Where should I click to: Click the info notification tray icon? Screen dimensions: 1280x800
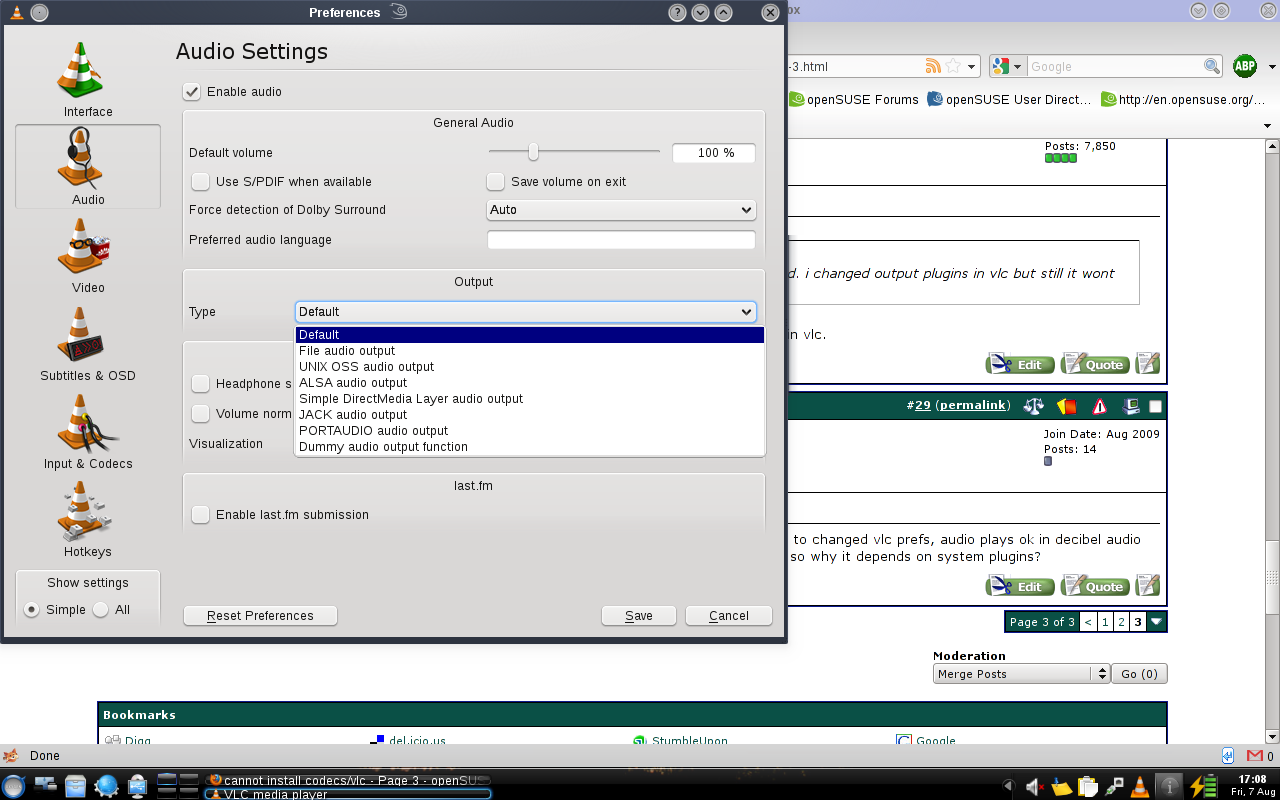coord(1168,787)
